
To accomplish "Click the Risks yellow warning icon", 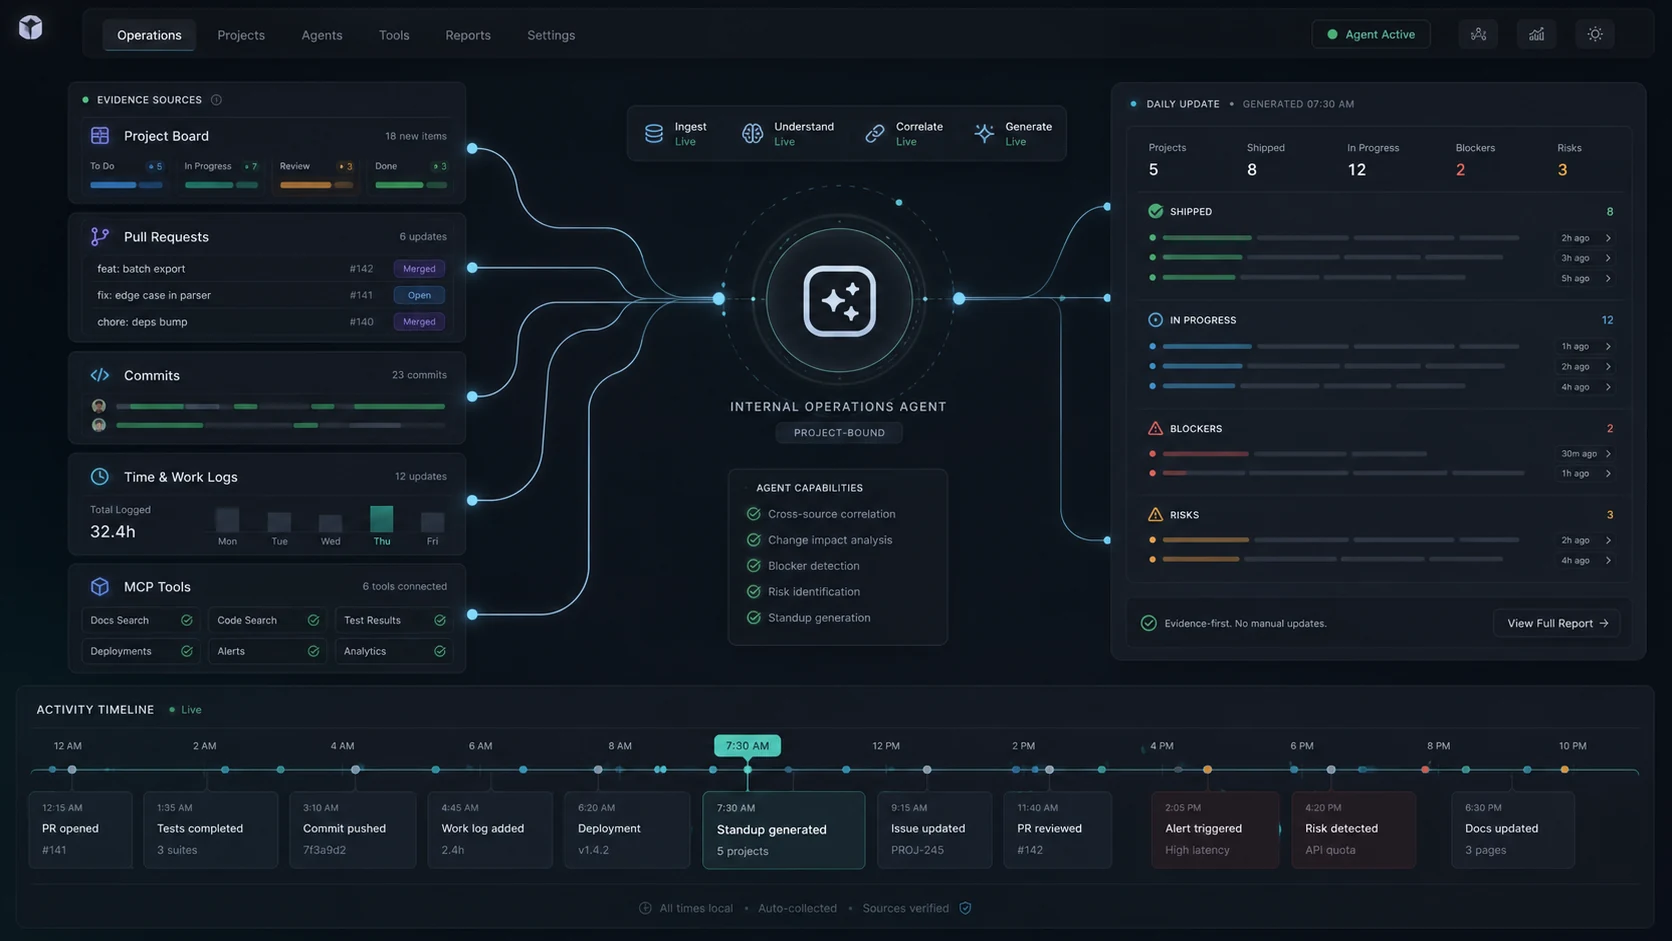I will [x=1155, y=515].
